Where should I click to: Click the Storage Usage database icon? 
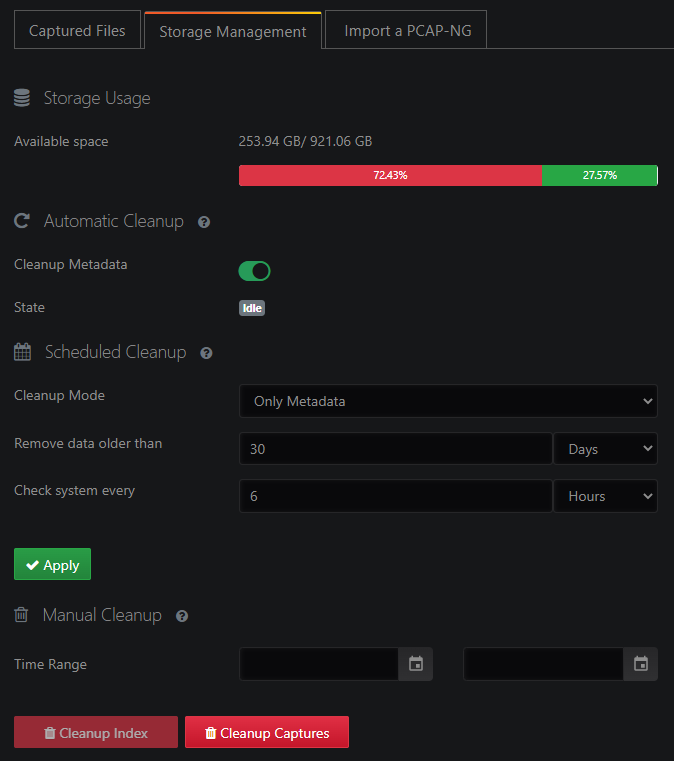21,98
